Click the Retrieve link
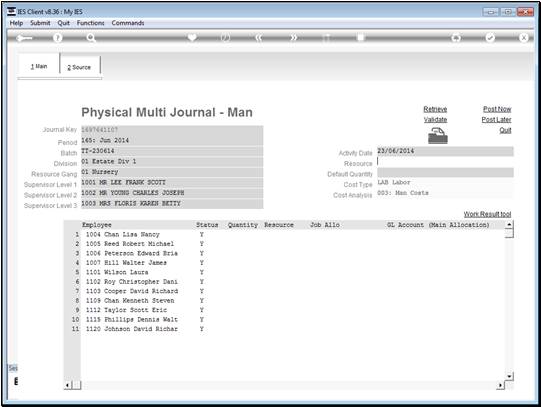The width and height of the screenshot is (541, 407). point(435,109)
